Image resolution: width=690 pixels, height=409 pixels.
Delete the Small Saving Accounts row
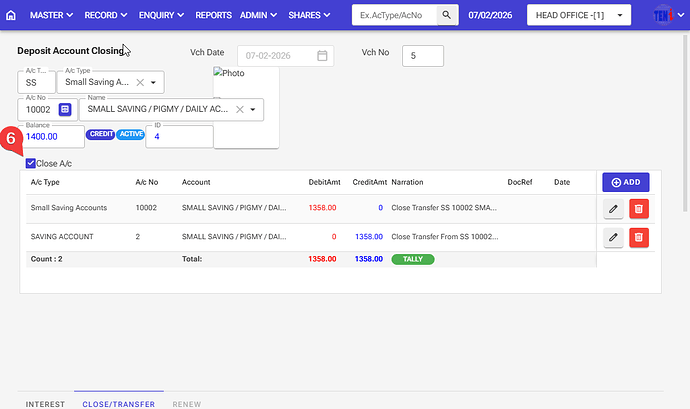(639, 208)
